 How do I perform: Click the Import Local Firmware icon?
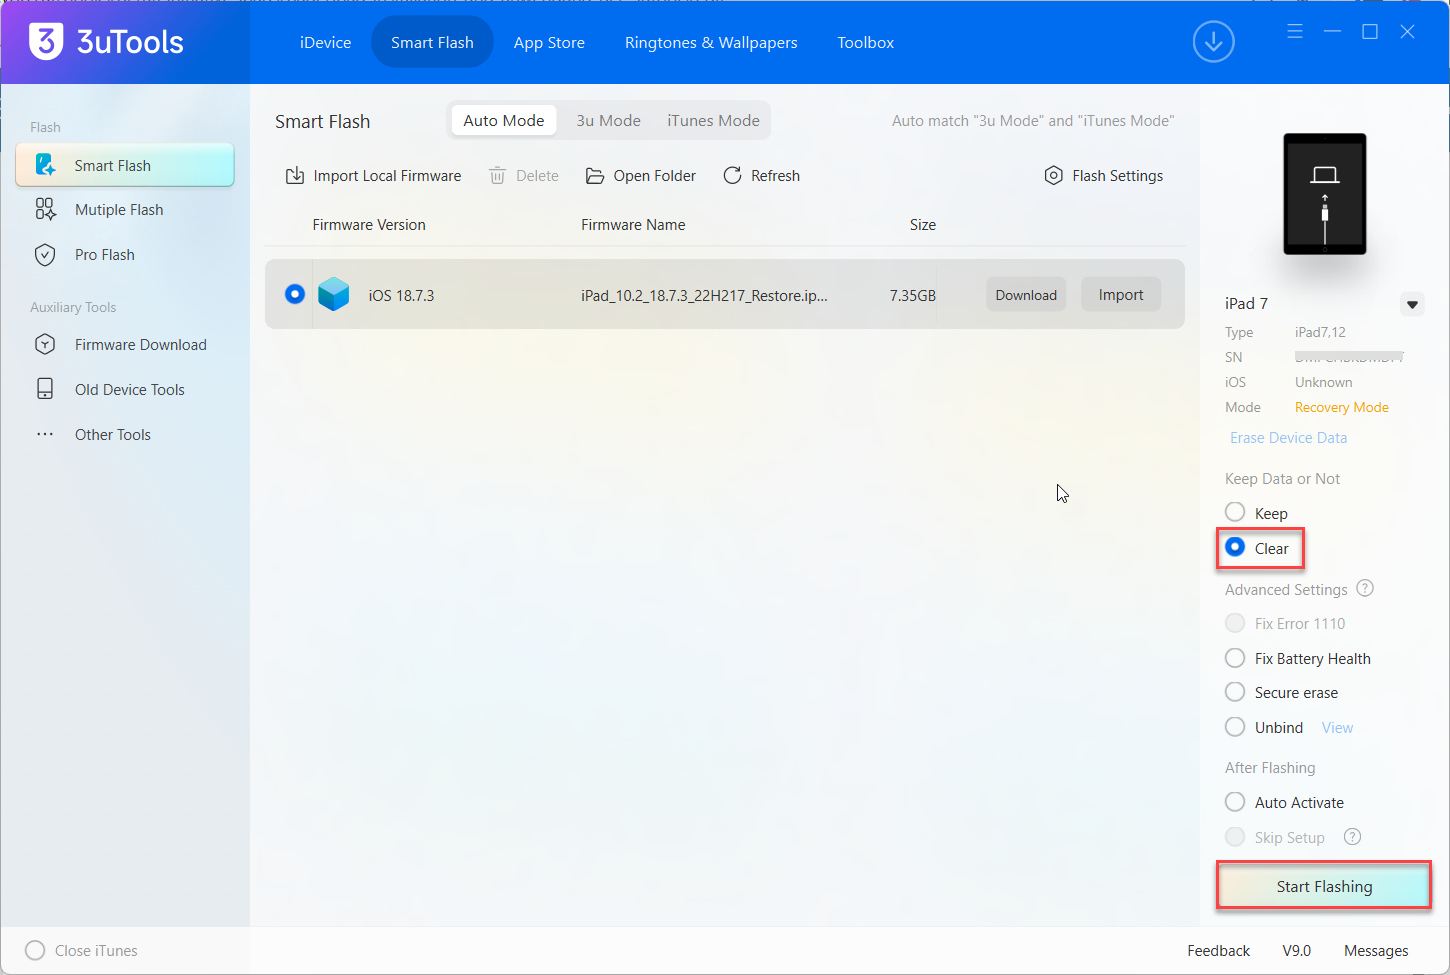coord(295,176)
